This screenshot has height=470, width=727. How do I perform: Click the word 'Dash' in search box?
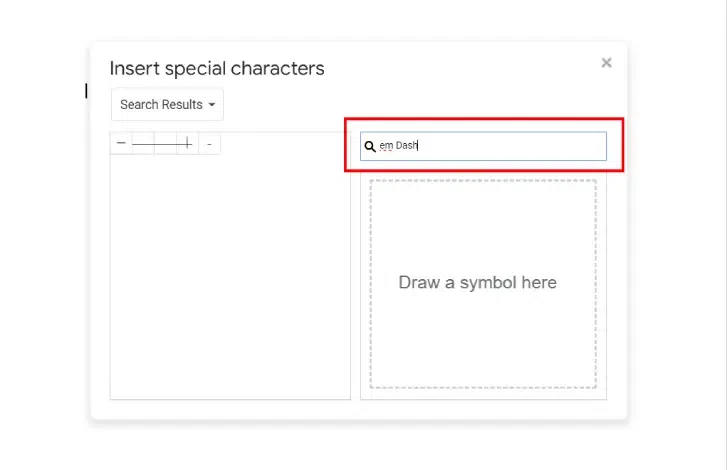406,146
